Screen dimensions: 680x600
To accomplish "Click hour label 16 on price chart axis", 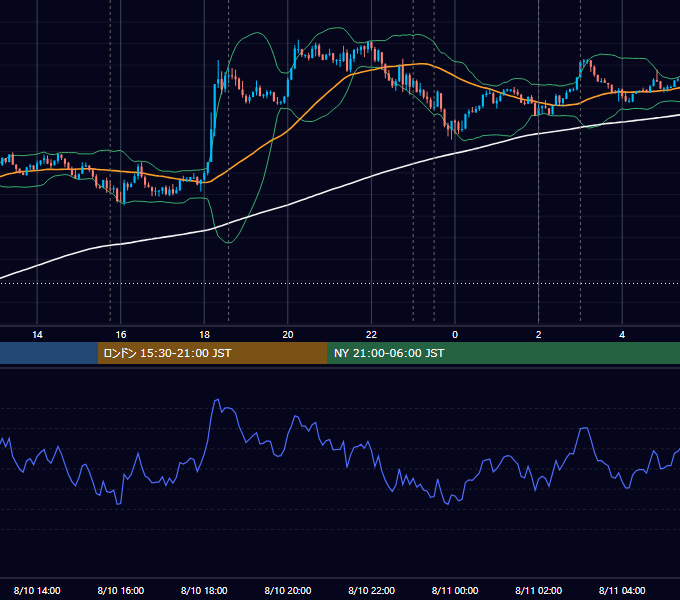I will (121, 335).
